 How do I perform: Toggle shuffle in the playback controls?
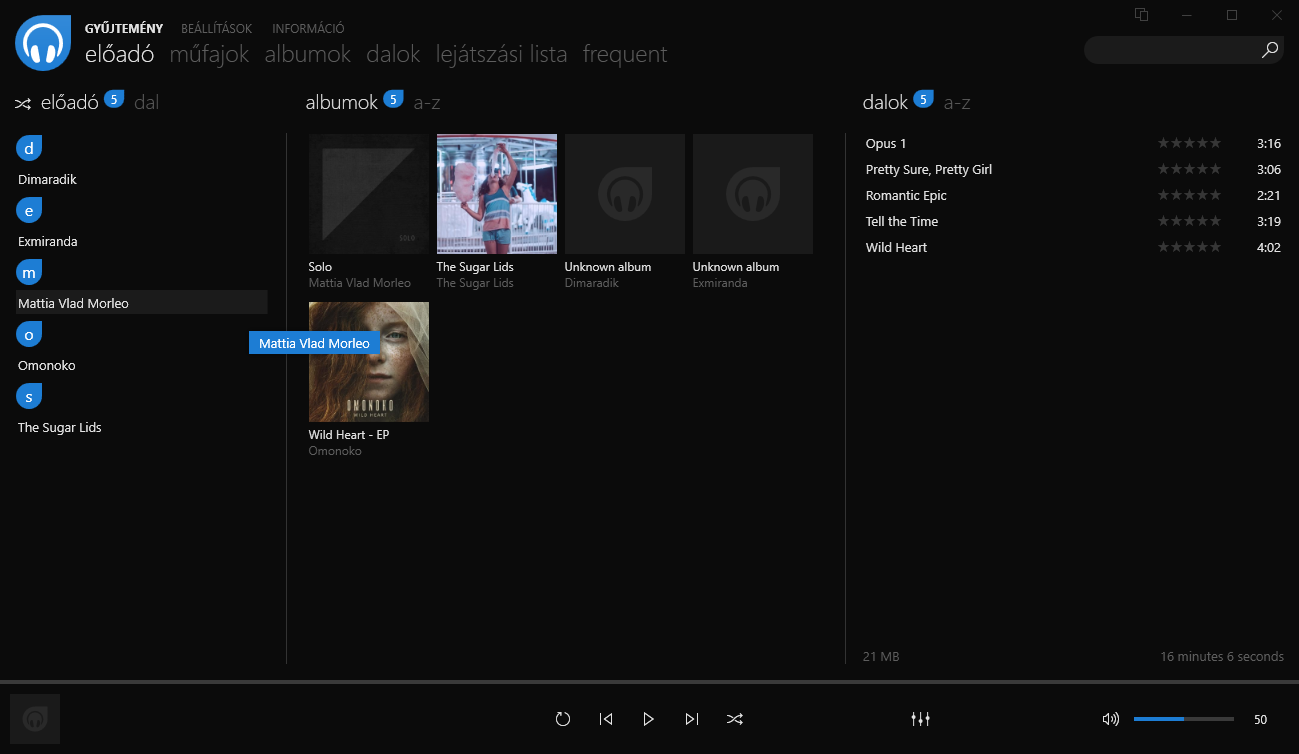734,719
